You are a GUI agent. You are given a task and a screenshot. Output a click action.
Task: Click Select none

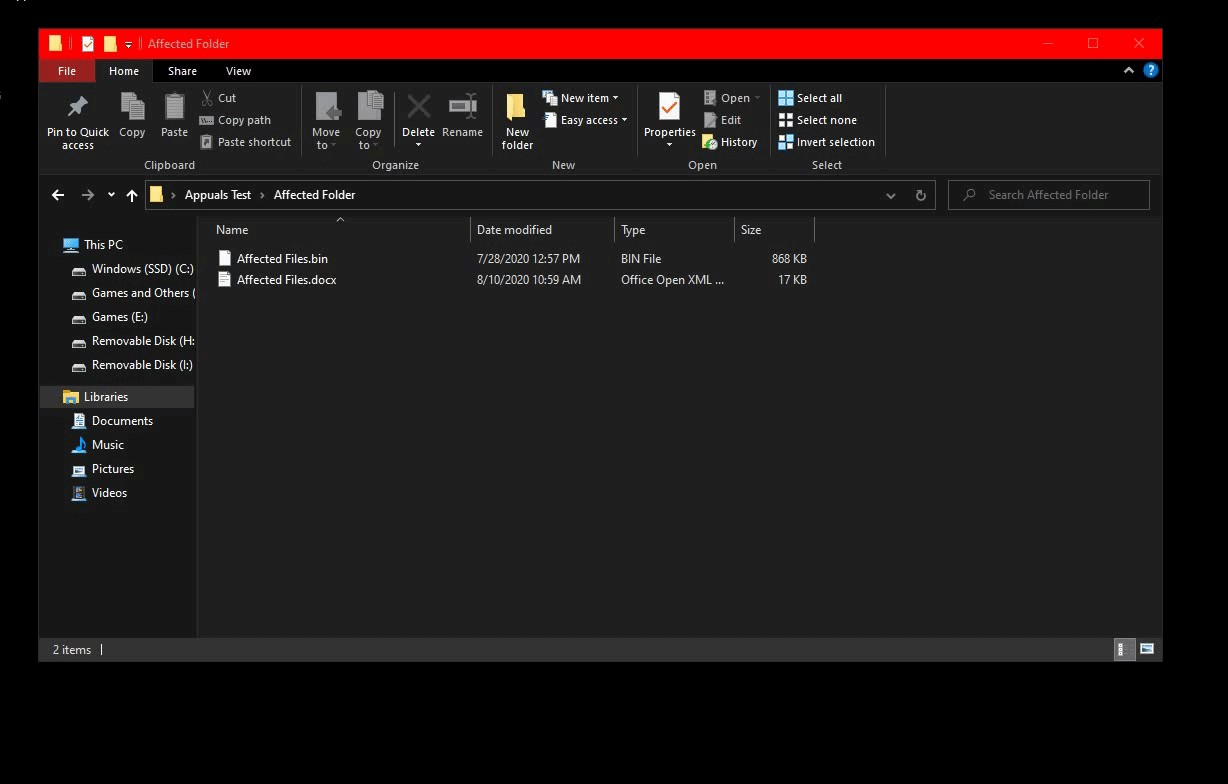(x=817, y=120)
